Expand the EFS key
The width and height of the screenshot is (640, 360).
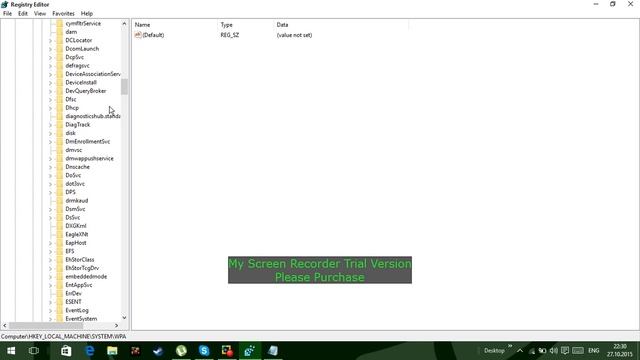(51, 251)
